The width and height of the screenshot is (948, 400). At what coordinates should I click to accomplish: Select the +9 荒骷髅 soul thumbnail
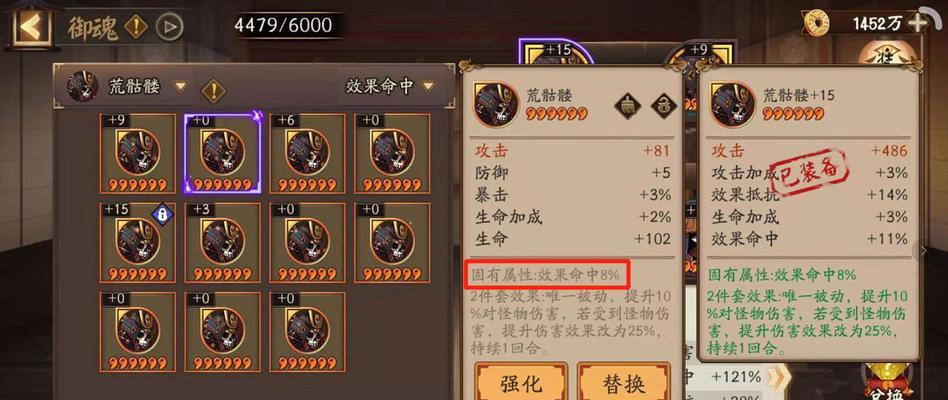click(x=137, y=153)
